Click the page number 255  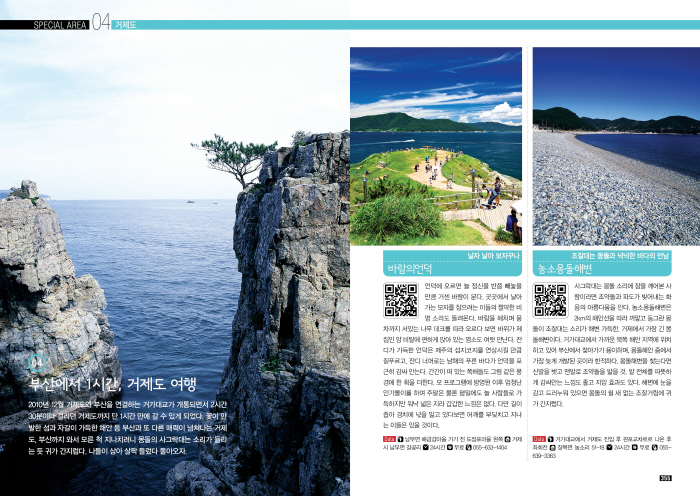pyautogui.click(x=664, y=477)
